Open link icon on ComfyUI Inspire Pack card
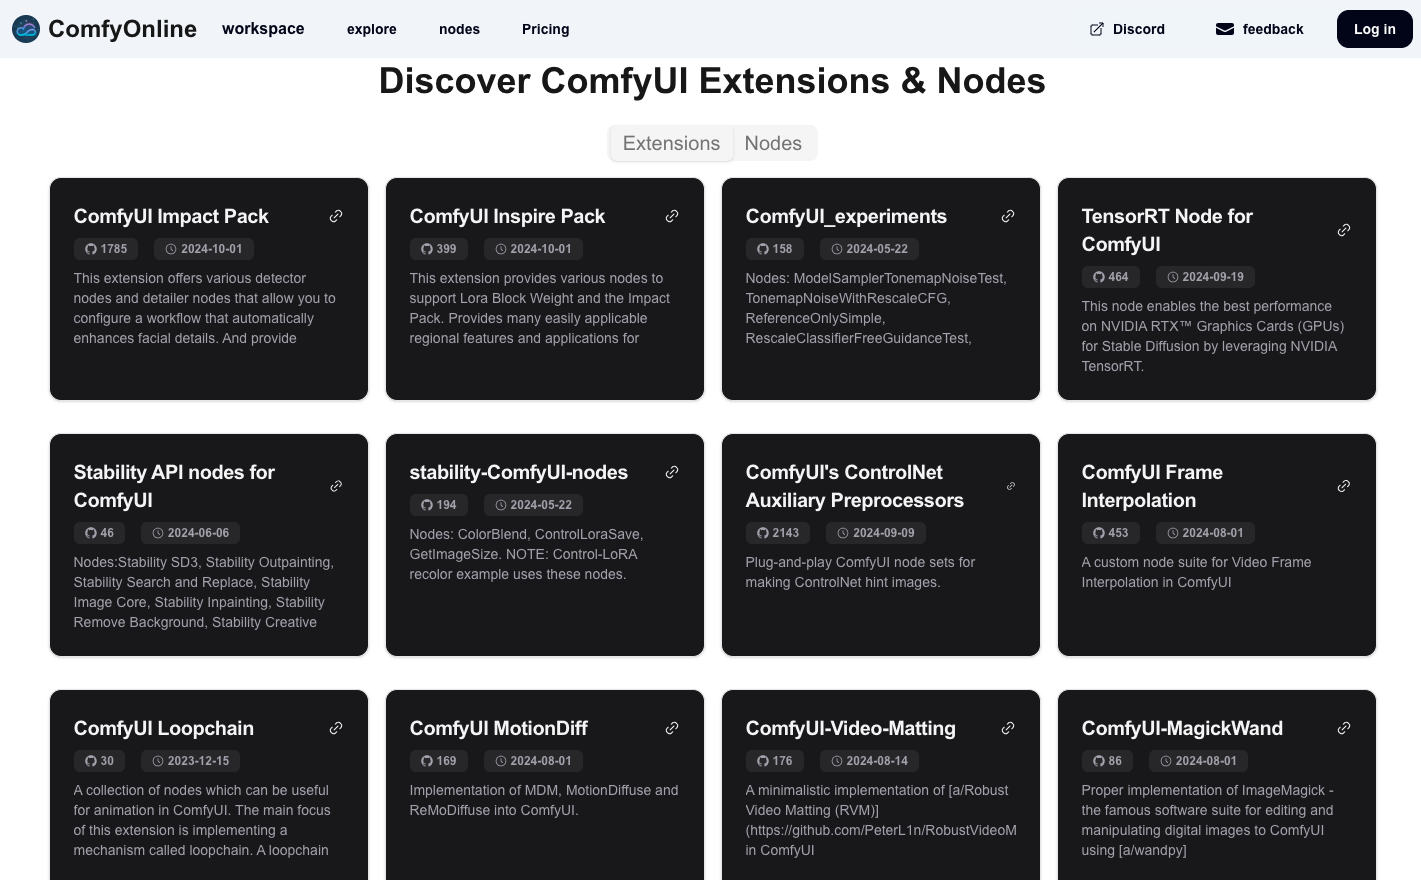Viewport: 1421px width, 880px height. (672, 216)
